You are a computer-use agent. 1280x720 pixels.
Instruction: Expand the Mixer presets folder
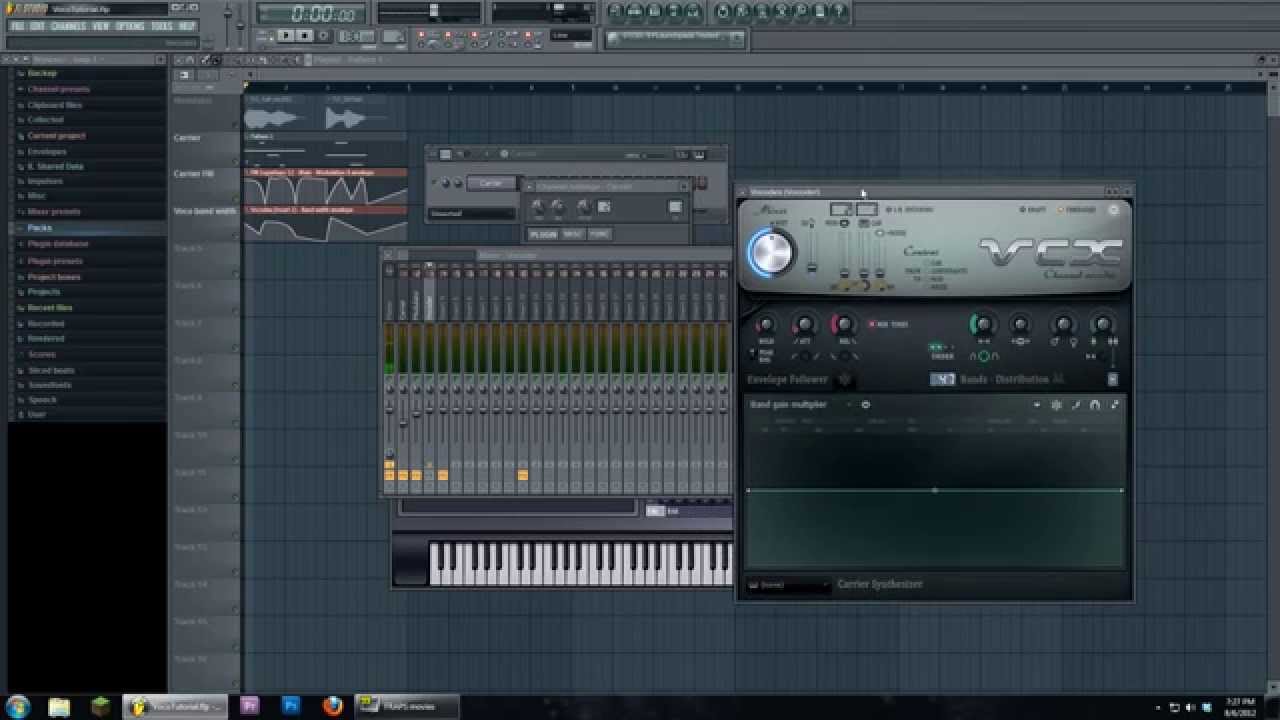[54, 211]
